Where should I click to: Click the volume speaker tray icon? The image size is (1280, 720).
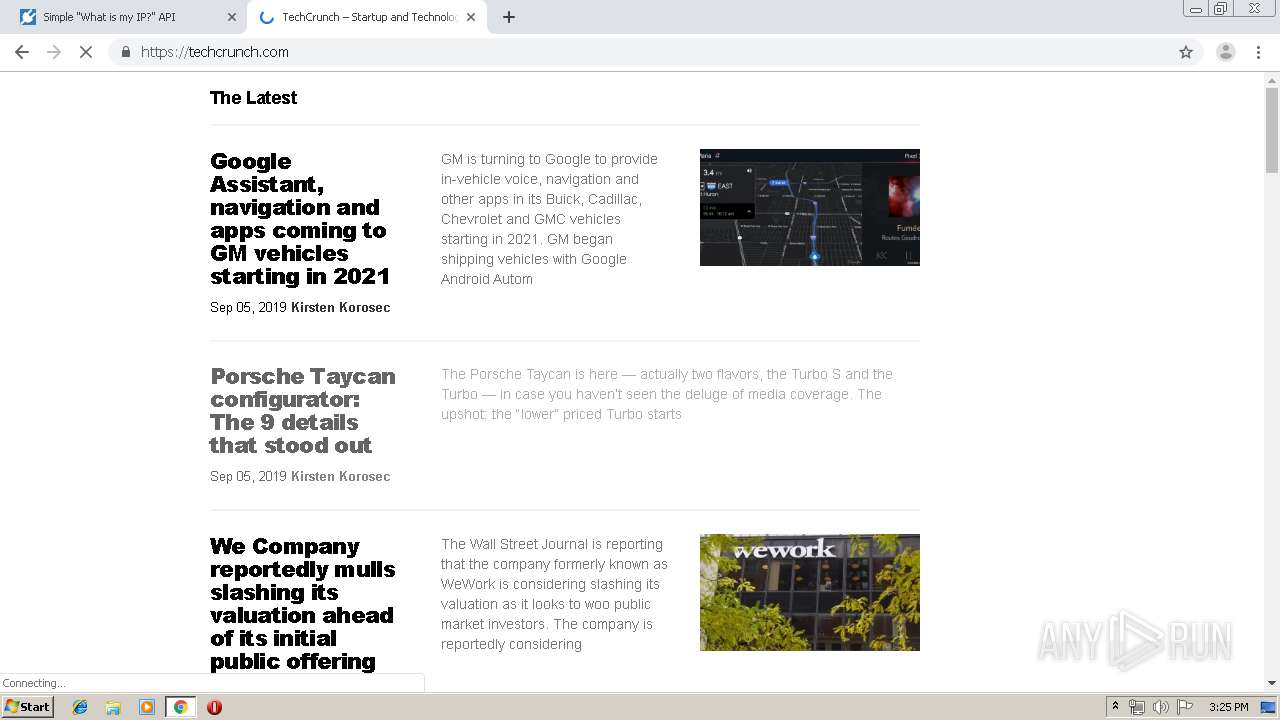pos(1160,707)
